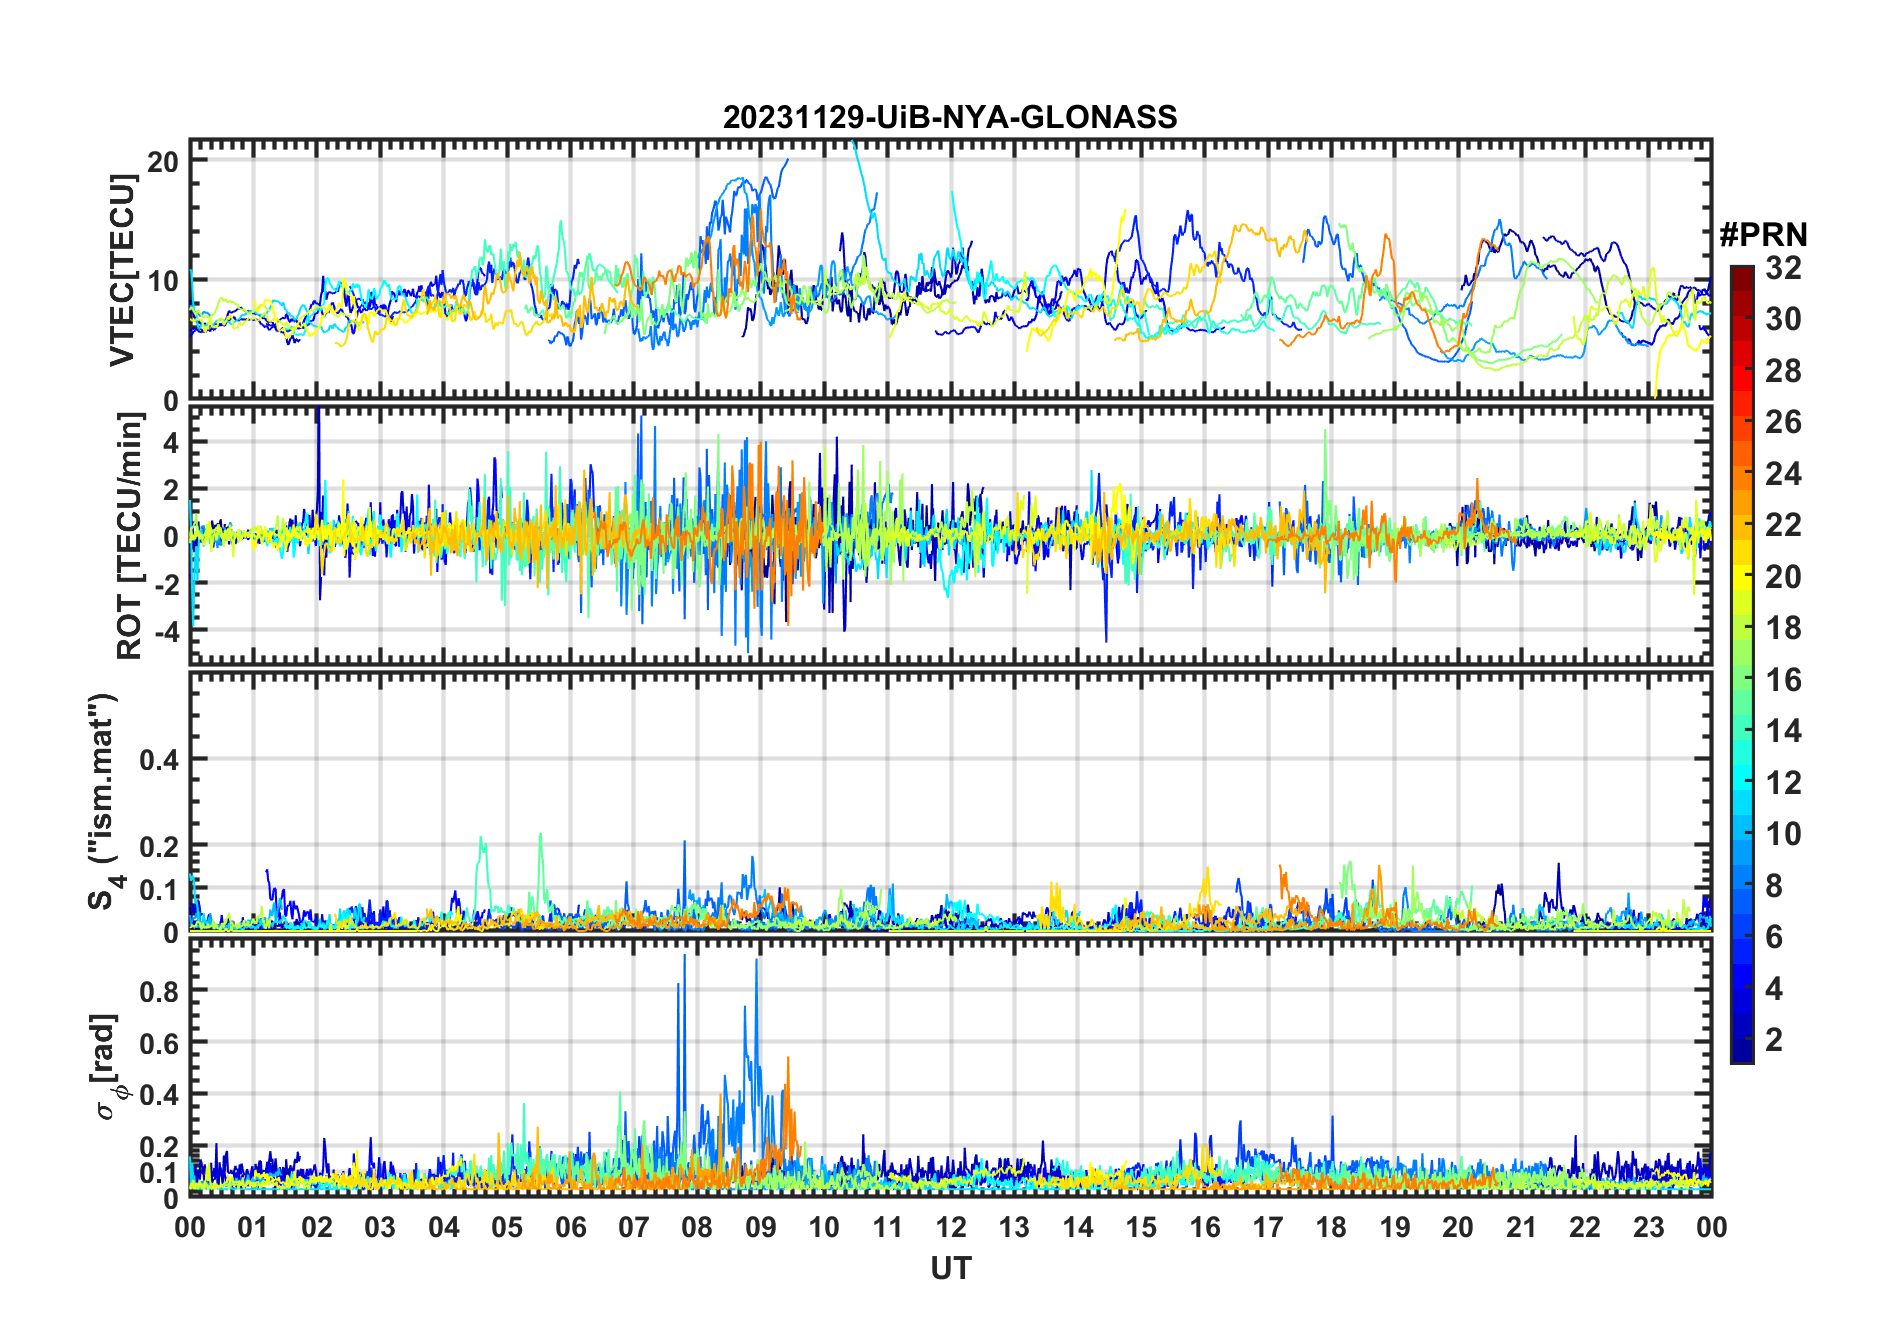
Task: Click x-axis tick label 21
Action: click(x=1522, y=1228)
